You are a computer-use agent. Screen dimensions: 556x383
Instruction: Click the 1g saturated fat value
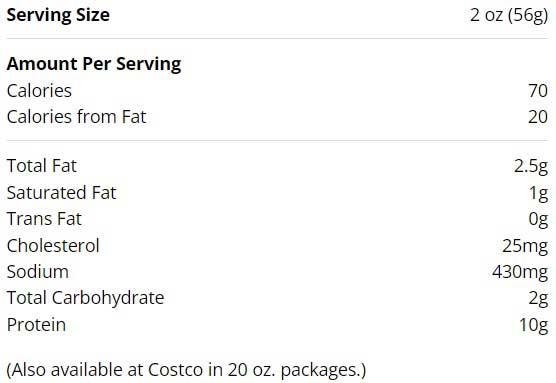(x=539, y=193)
